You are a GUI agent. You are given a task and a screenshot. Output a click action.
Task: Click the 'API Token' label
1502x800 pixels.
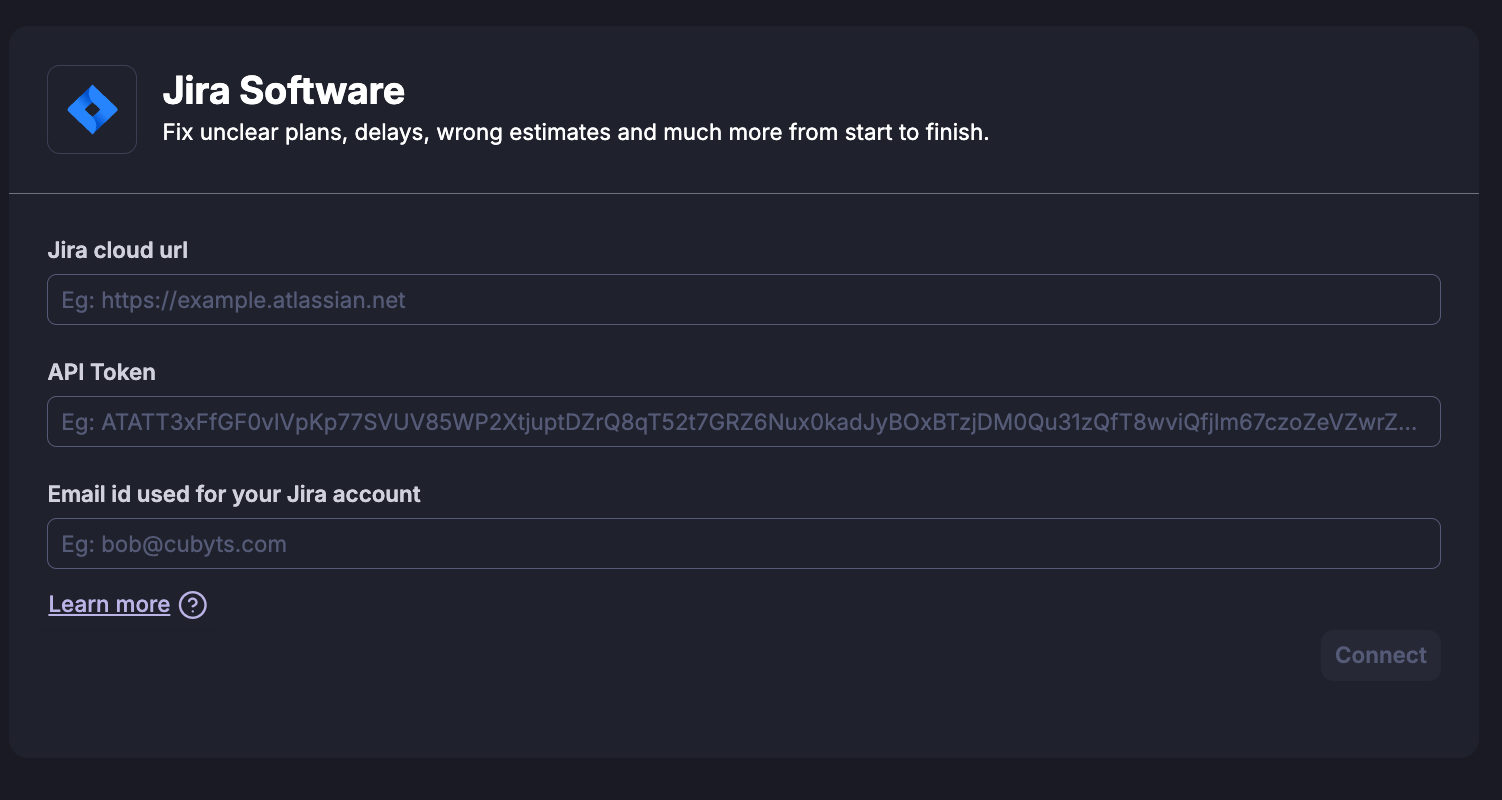(102, 373)
